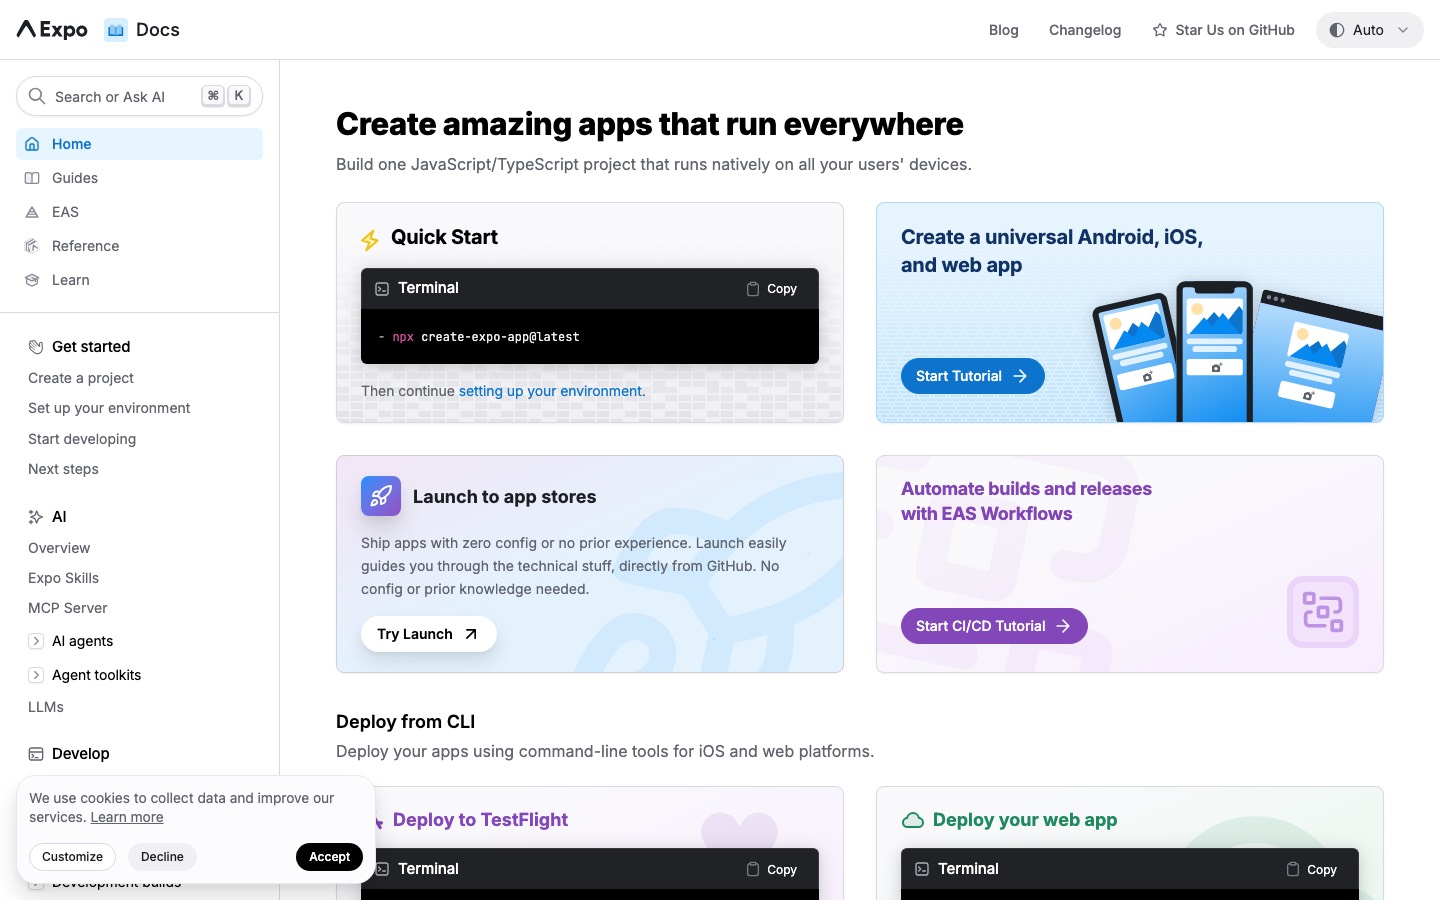Click the terminal icon in web app card
This screenshot has height=900, width=1440.
tap(922, 870)
